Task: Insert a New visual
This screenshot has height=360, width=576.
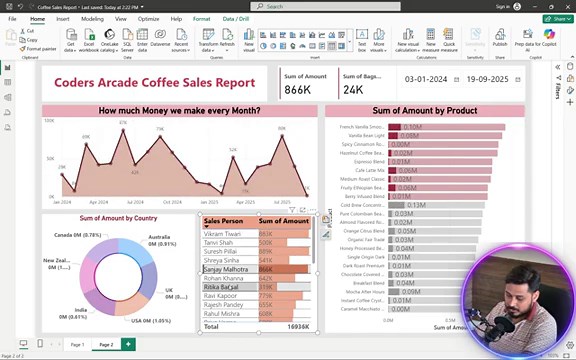Action: point(249,40)
